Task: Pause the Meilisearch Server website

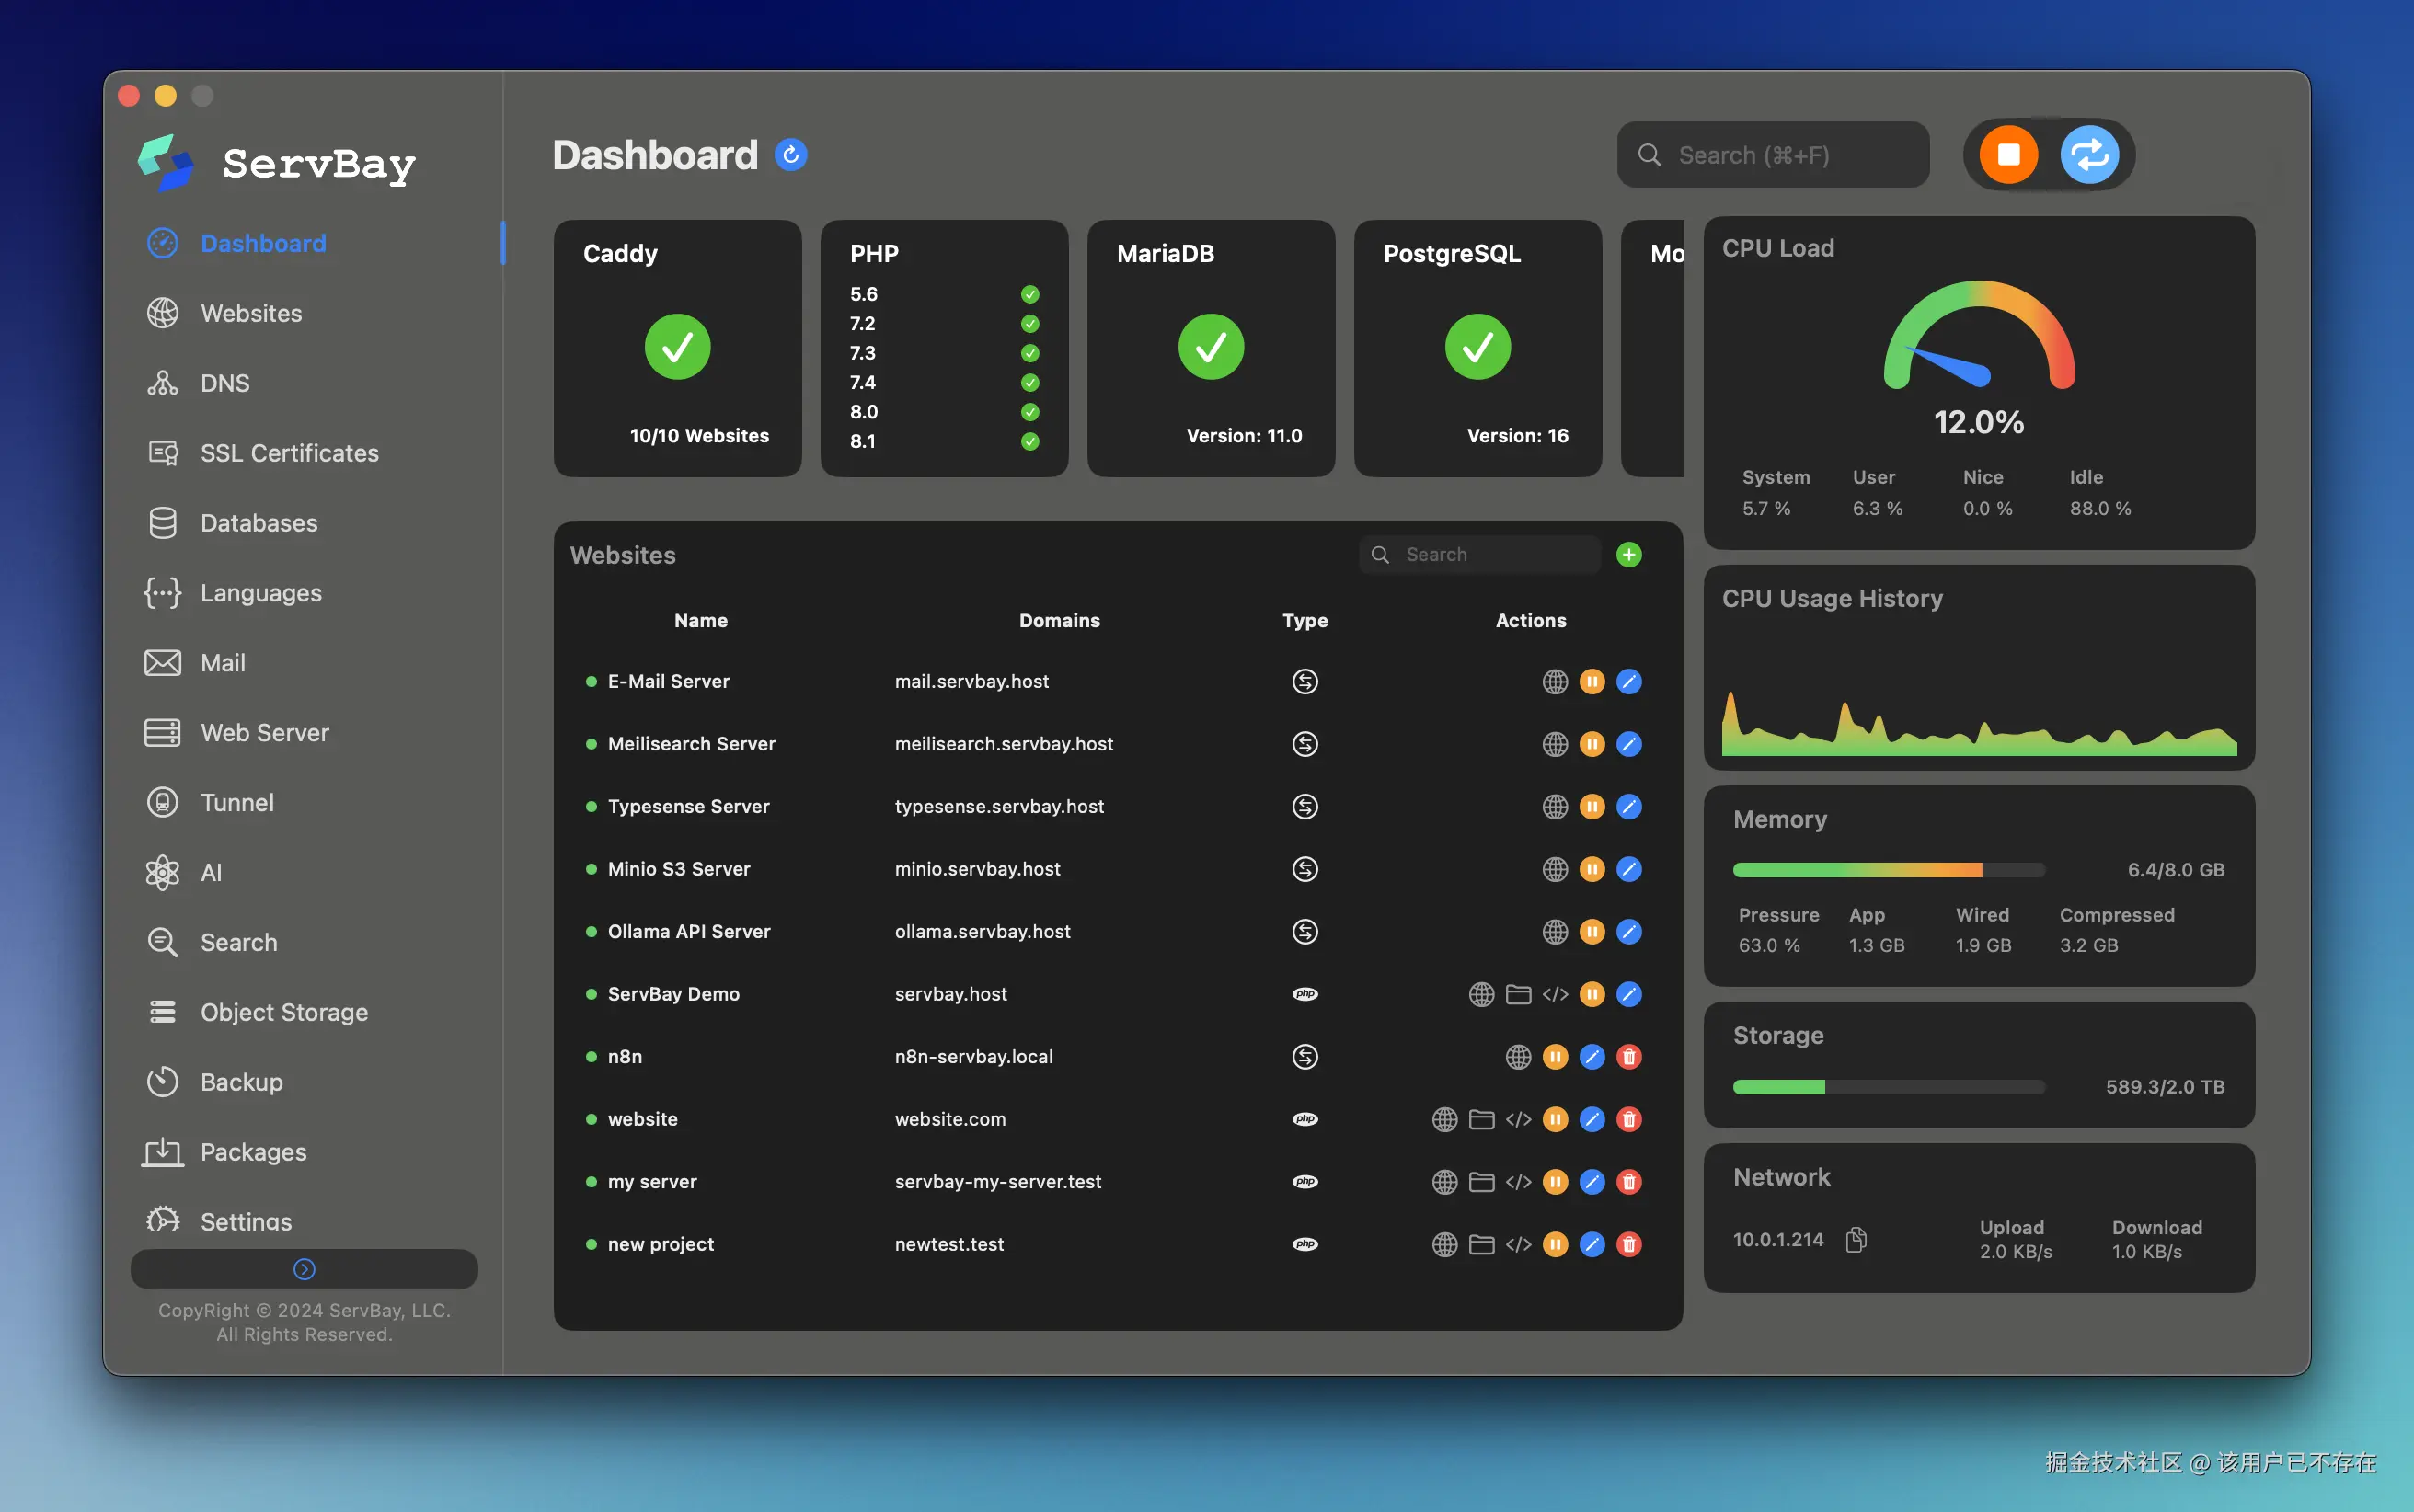Action: (1591, 744)
